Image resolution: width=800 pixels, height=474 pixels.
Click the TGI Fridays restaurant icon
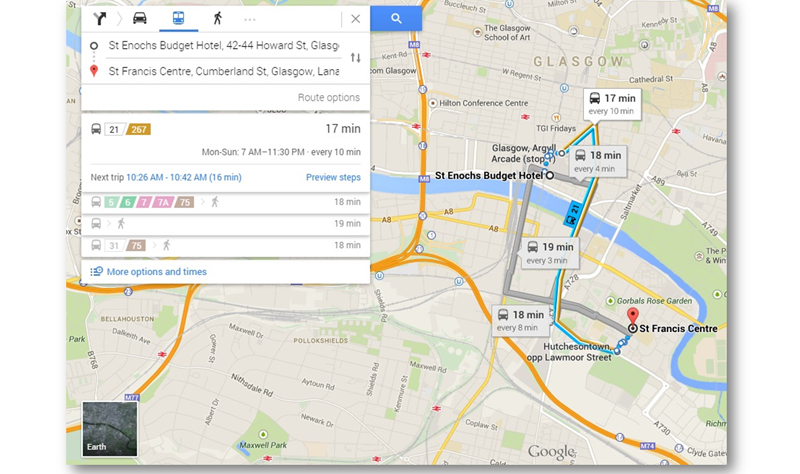click(556, 118)
